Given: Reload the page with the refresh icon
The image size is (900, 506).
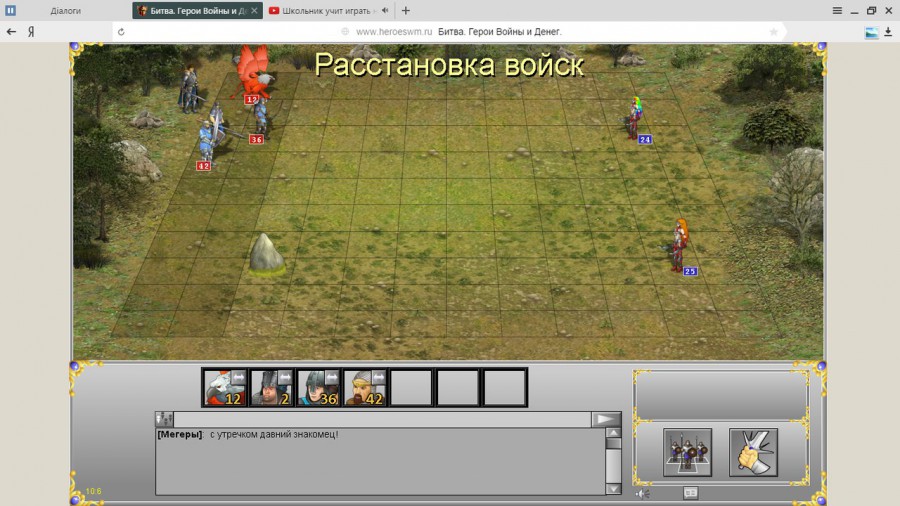Looking at the screenshot, I should pos(121,32).
